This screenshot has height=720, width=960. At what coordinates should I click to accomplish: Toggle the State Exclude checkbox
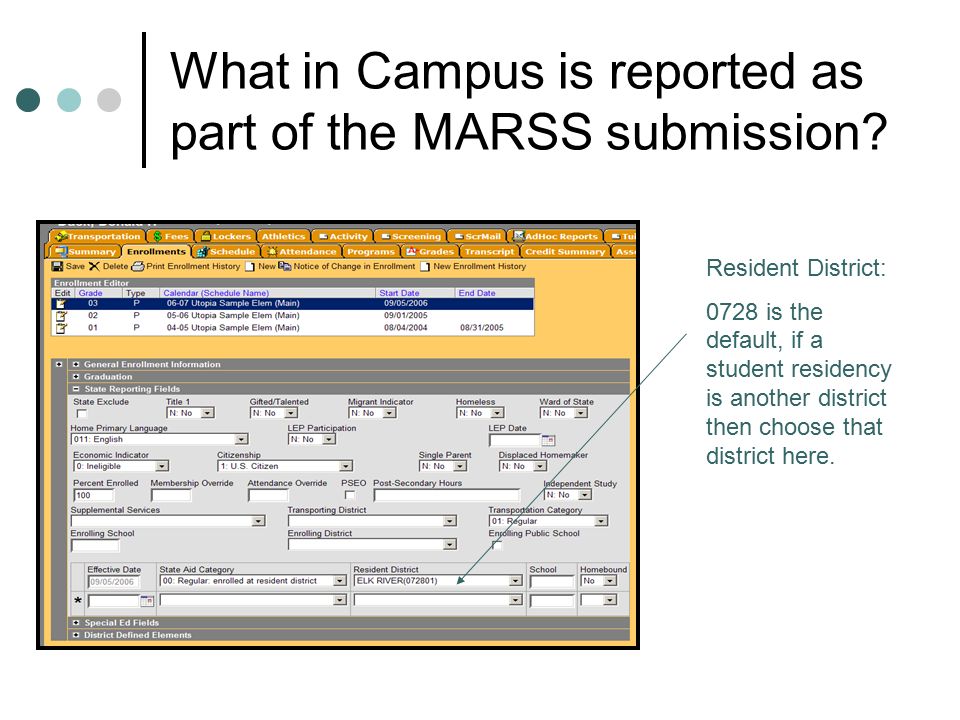tap(81, 414)
